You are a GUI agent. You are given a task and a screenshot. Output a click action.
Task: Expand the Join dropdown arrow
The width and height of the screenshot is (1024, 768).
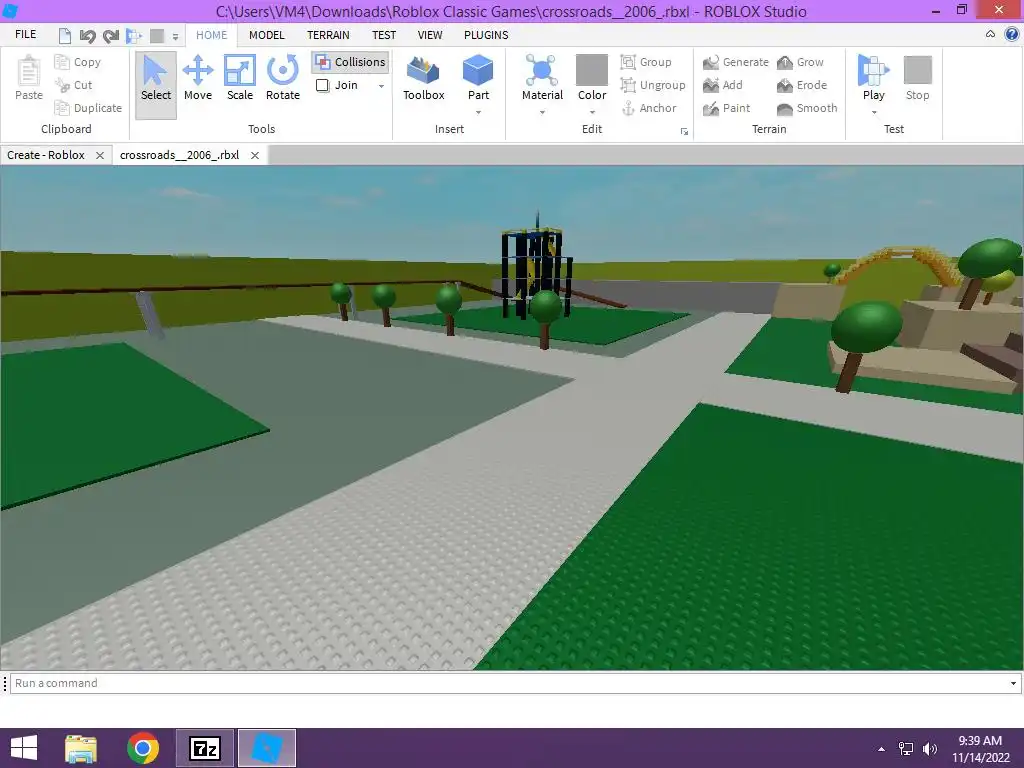pos(381,86)
